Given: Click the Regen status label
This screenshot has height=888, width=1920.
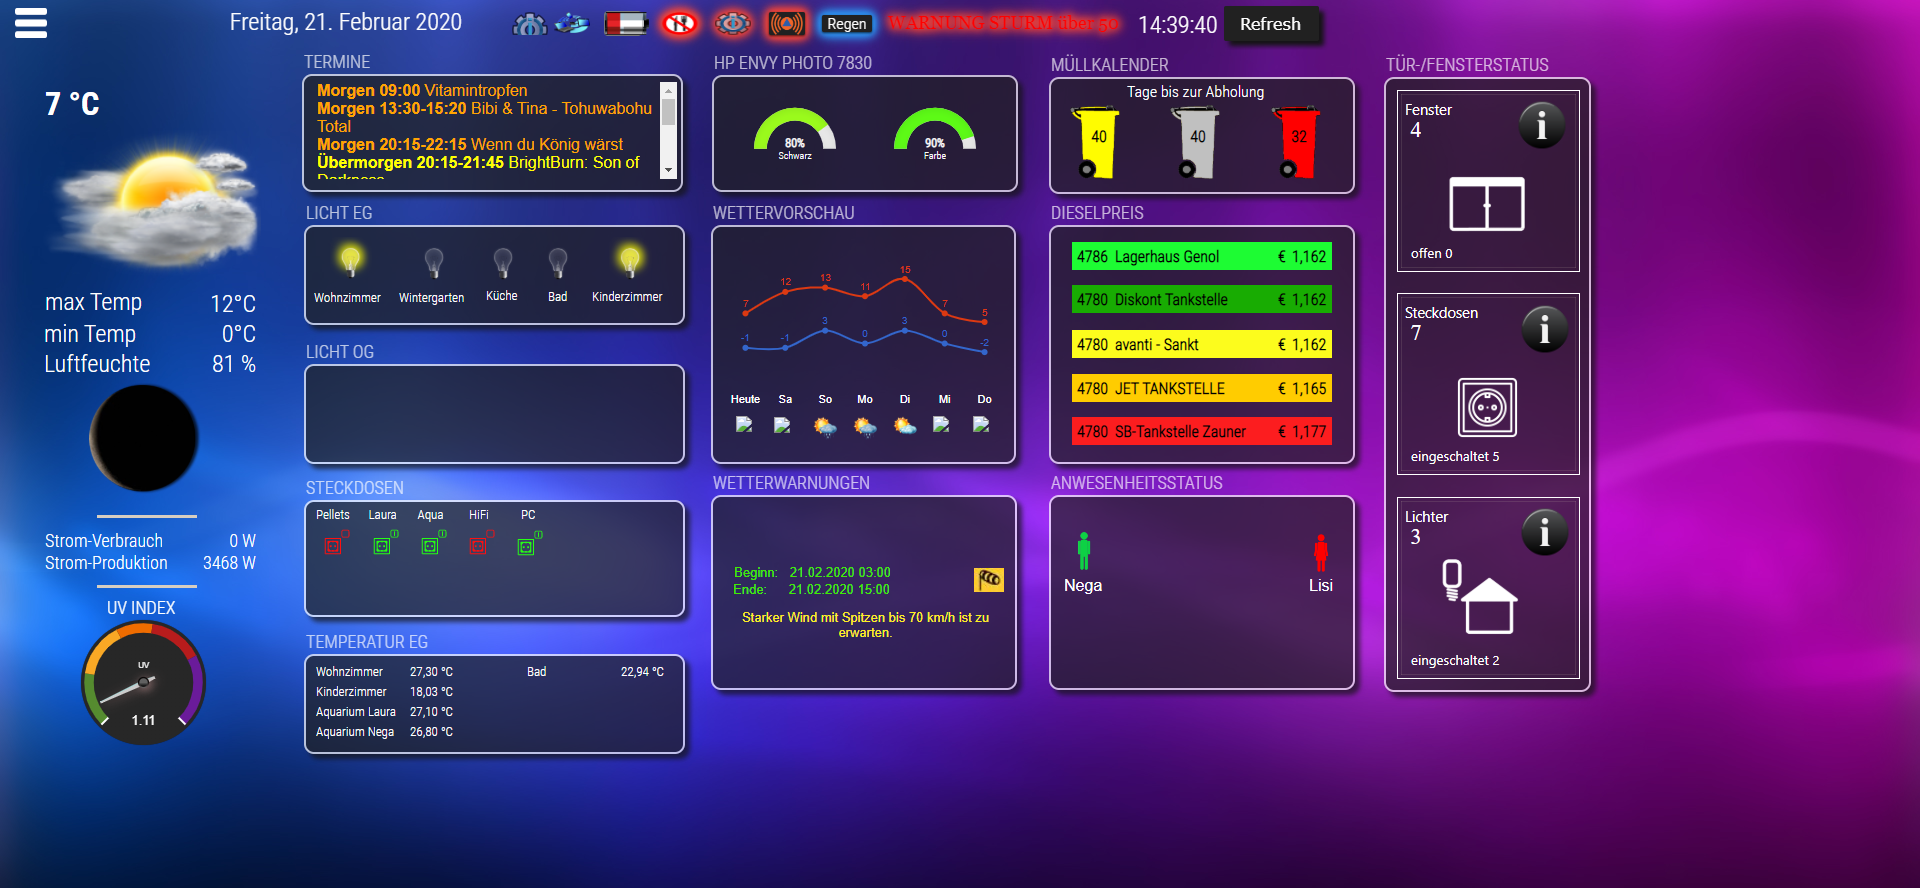Looking at the screenshot, I should tap(846, 24).
